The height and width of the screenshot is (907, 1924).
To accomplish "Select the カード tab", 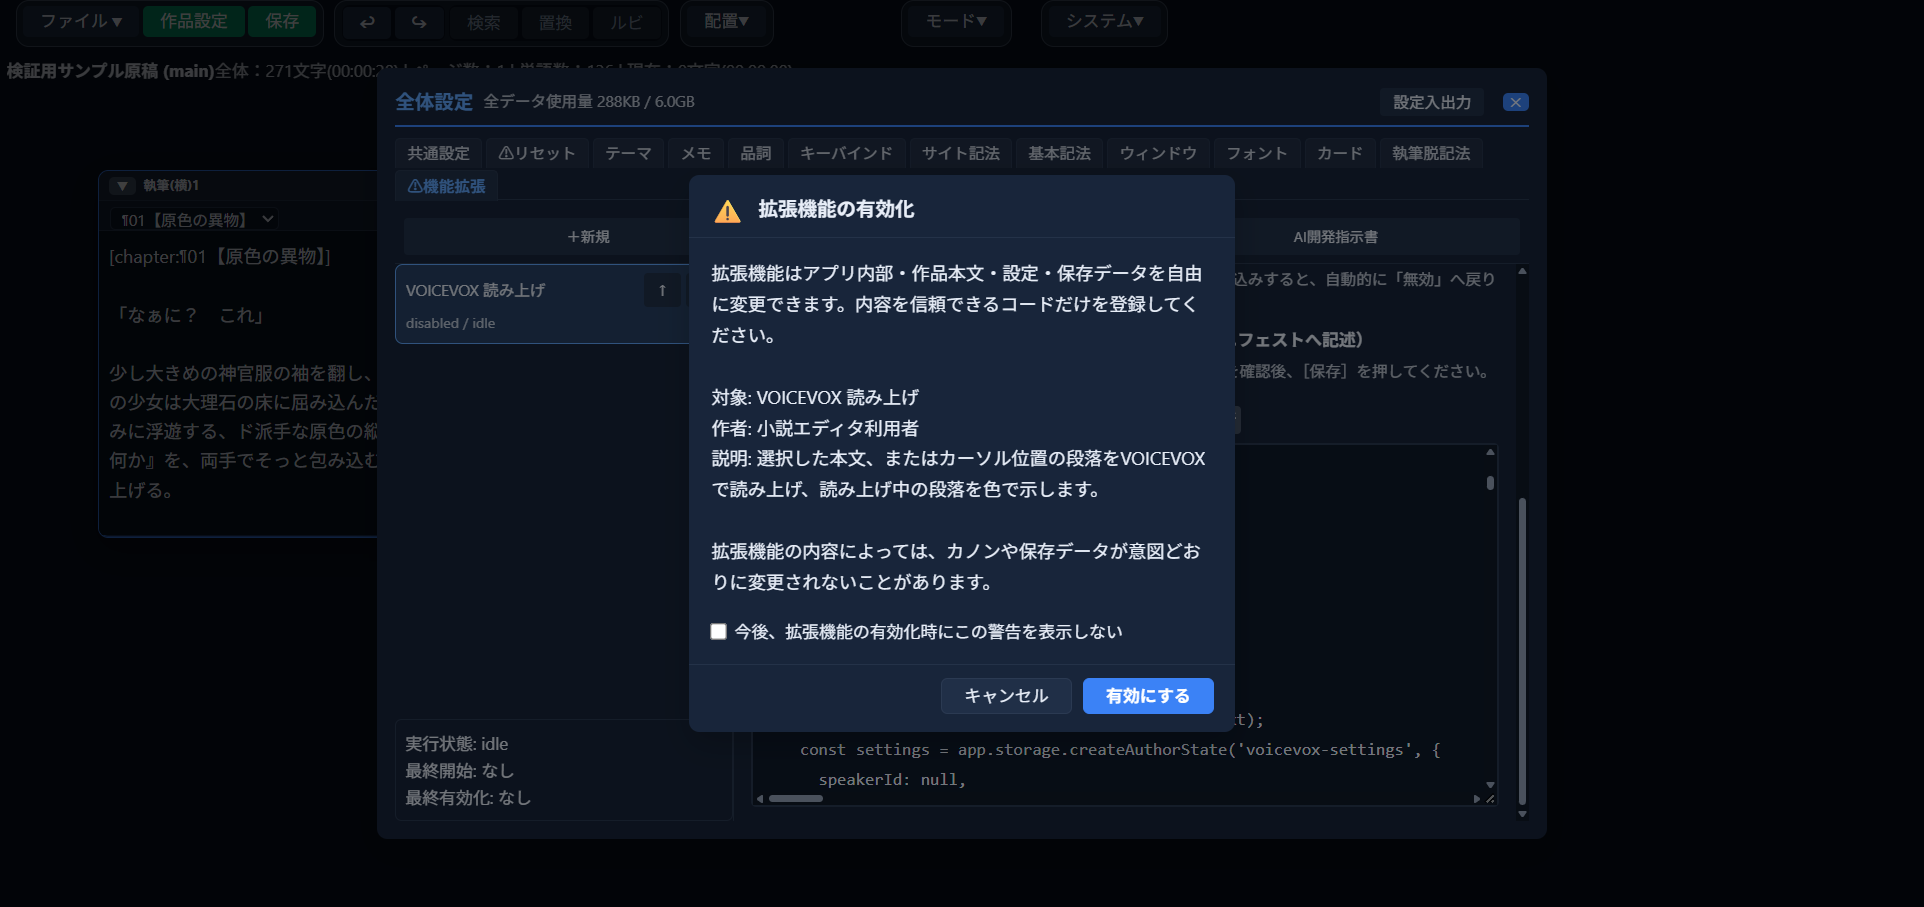I will point(1340,153).
